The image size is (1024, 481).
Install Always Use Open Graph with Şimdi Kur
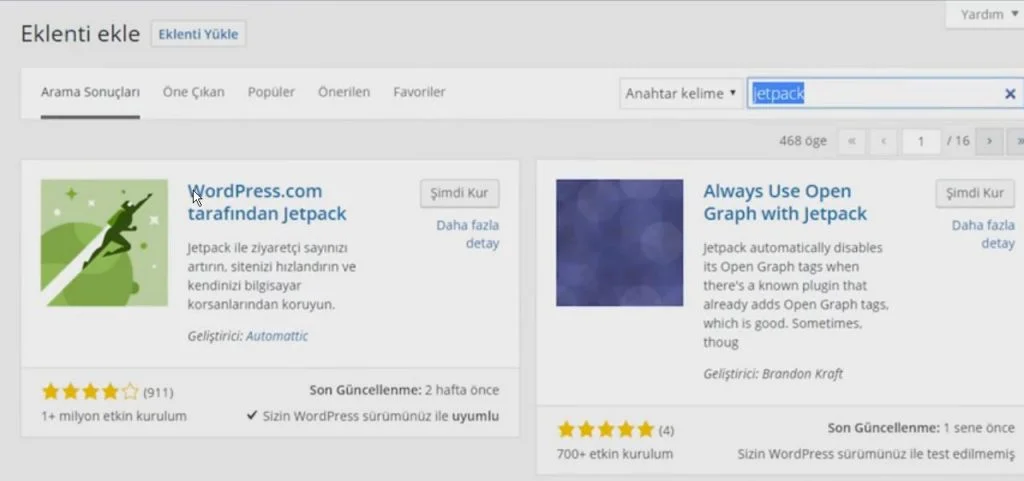[x=975, y=193]
